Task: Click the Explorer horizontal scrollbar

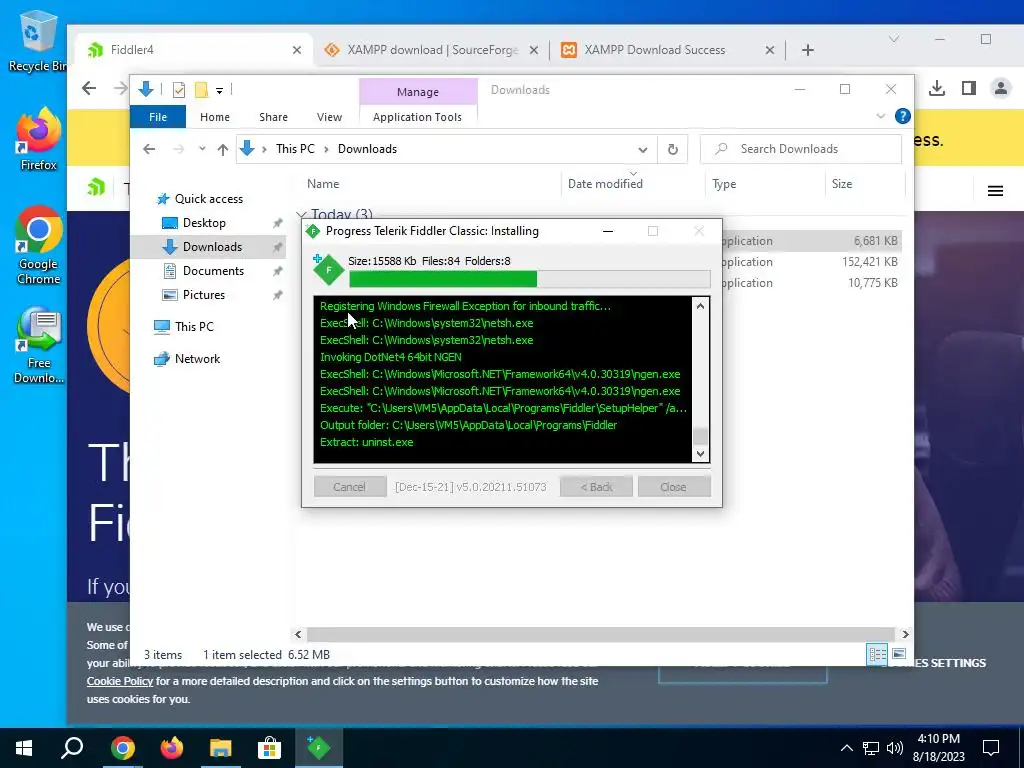Action: pos(601,634)
